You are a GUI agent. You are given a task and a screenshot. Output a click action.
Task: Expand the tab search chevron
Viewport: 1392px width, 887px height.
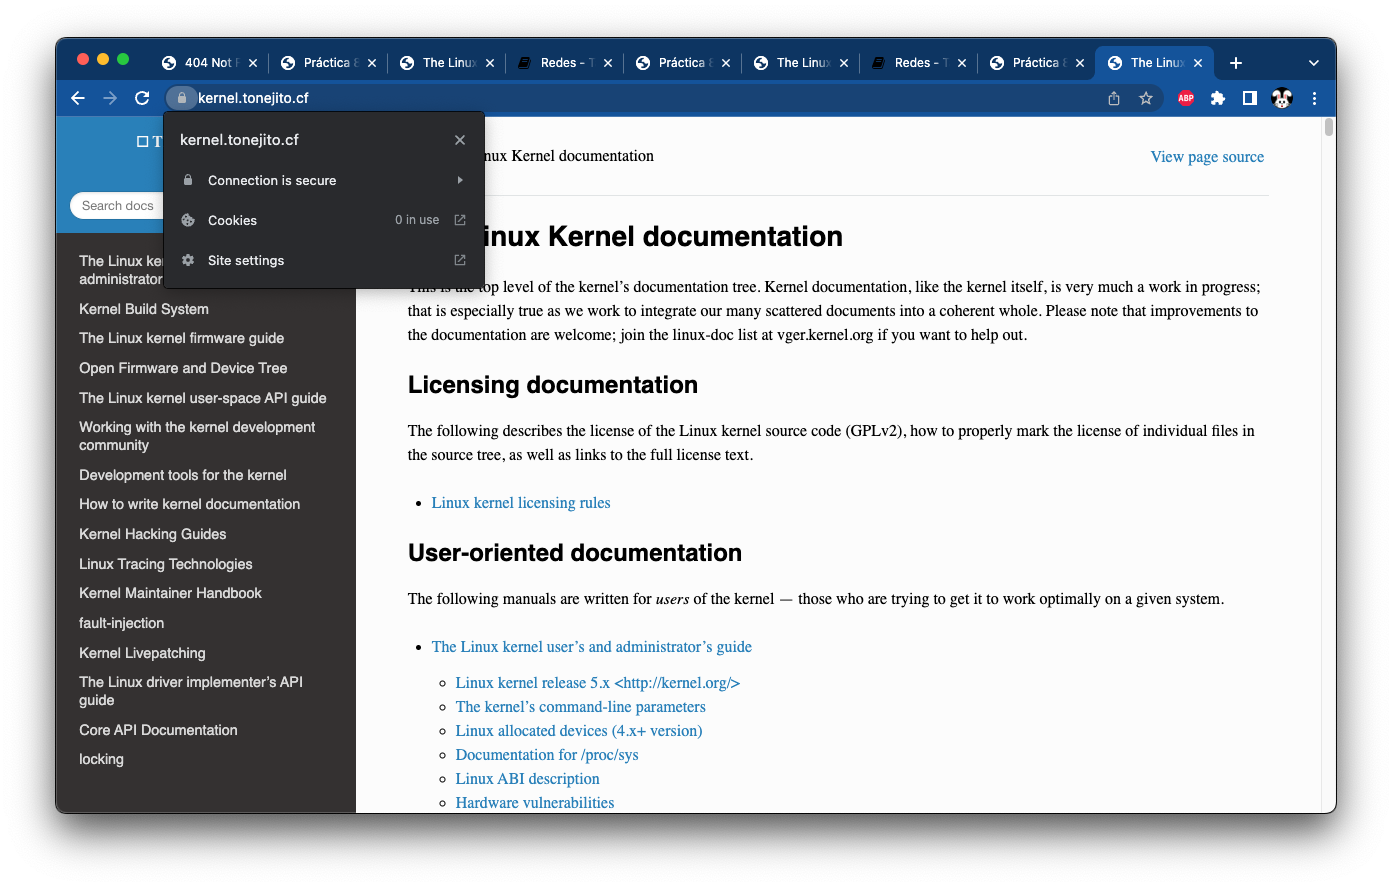1313,63
